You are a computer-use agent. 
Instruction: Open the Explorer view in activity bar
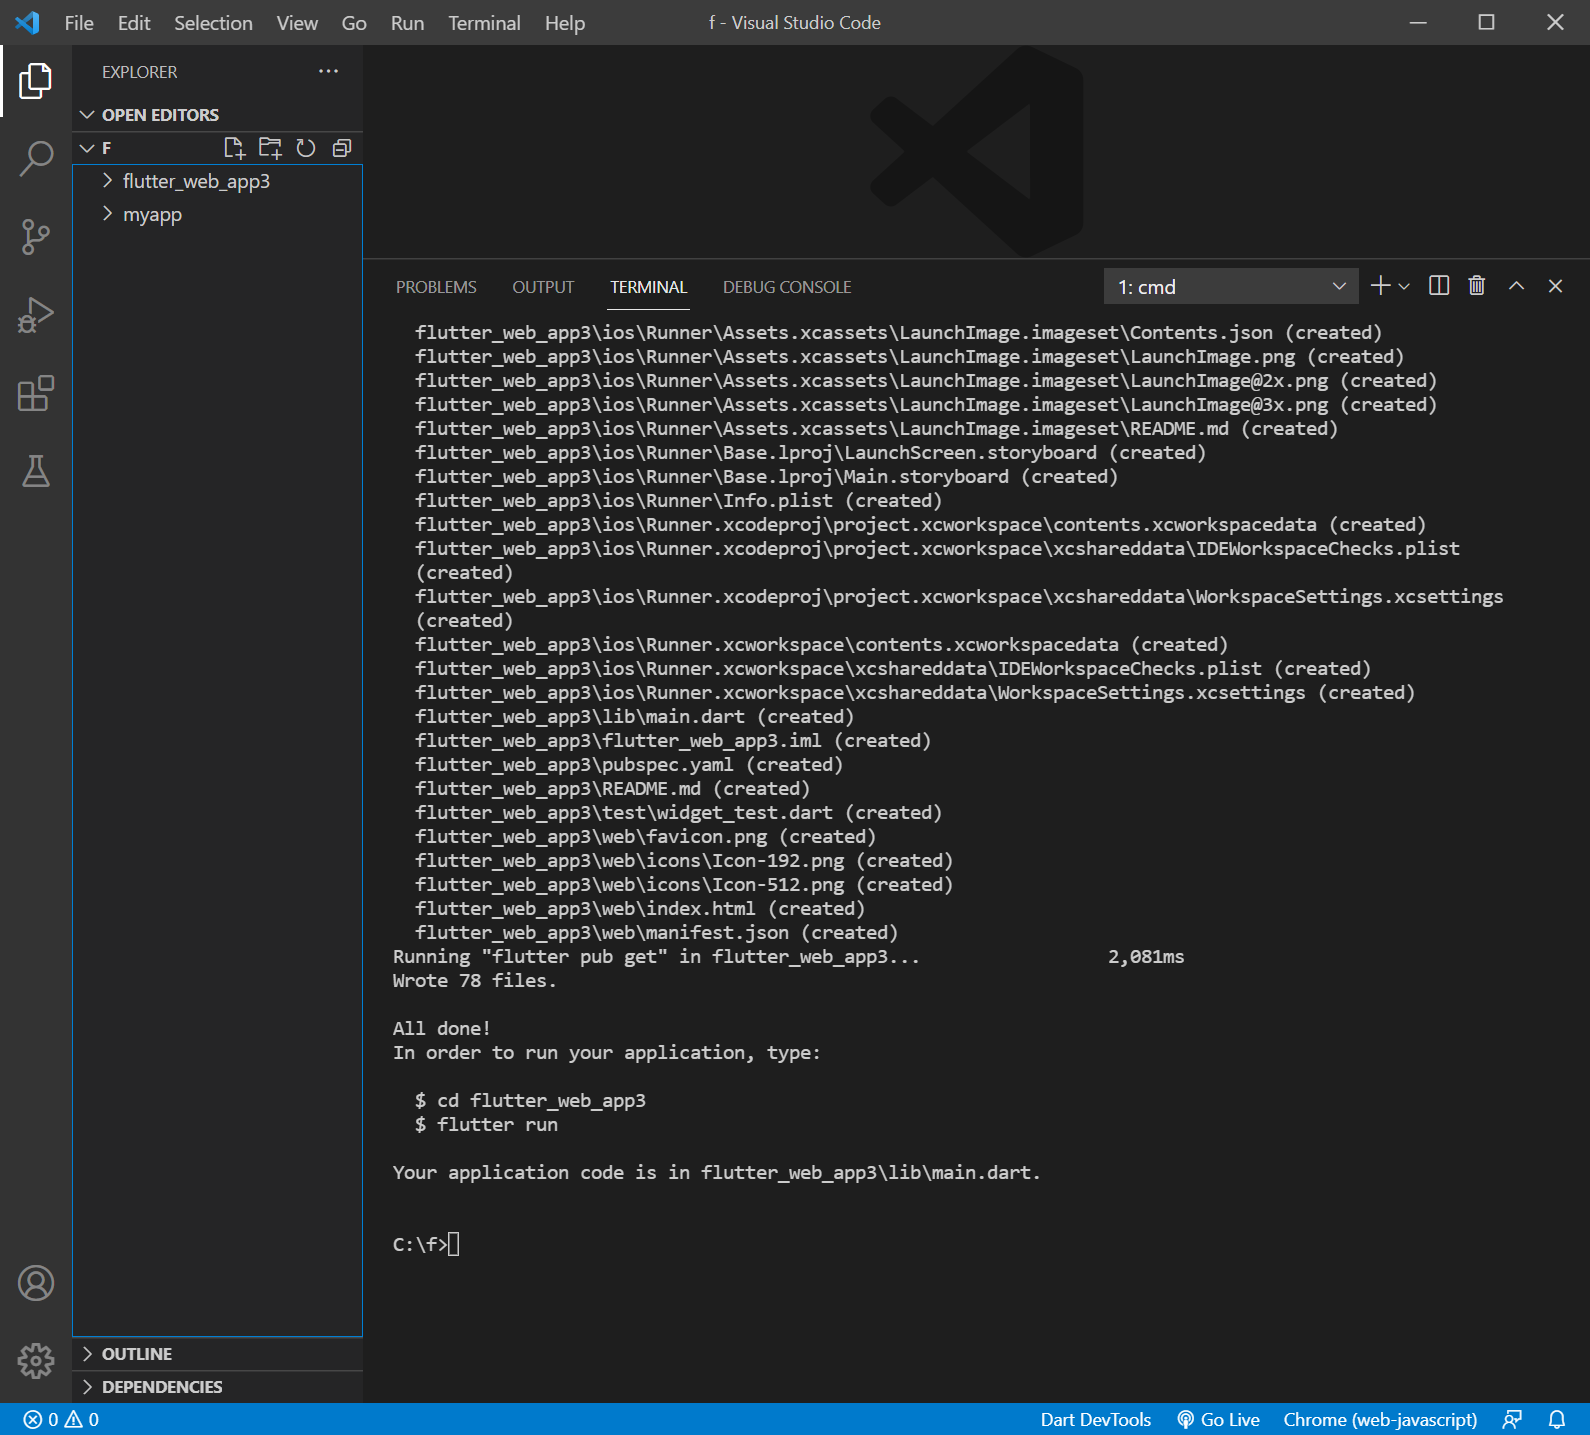coord(36,81)
